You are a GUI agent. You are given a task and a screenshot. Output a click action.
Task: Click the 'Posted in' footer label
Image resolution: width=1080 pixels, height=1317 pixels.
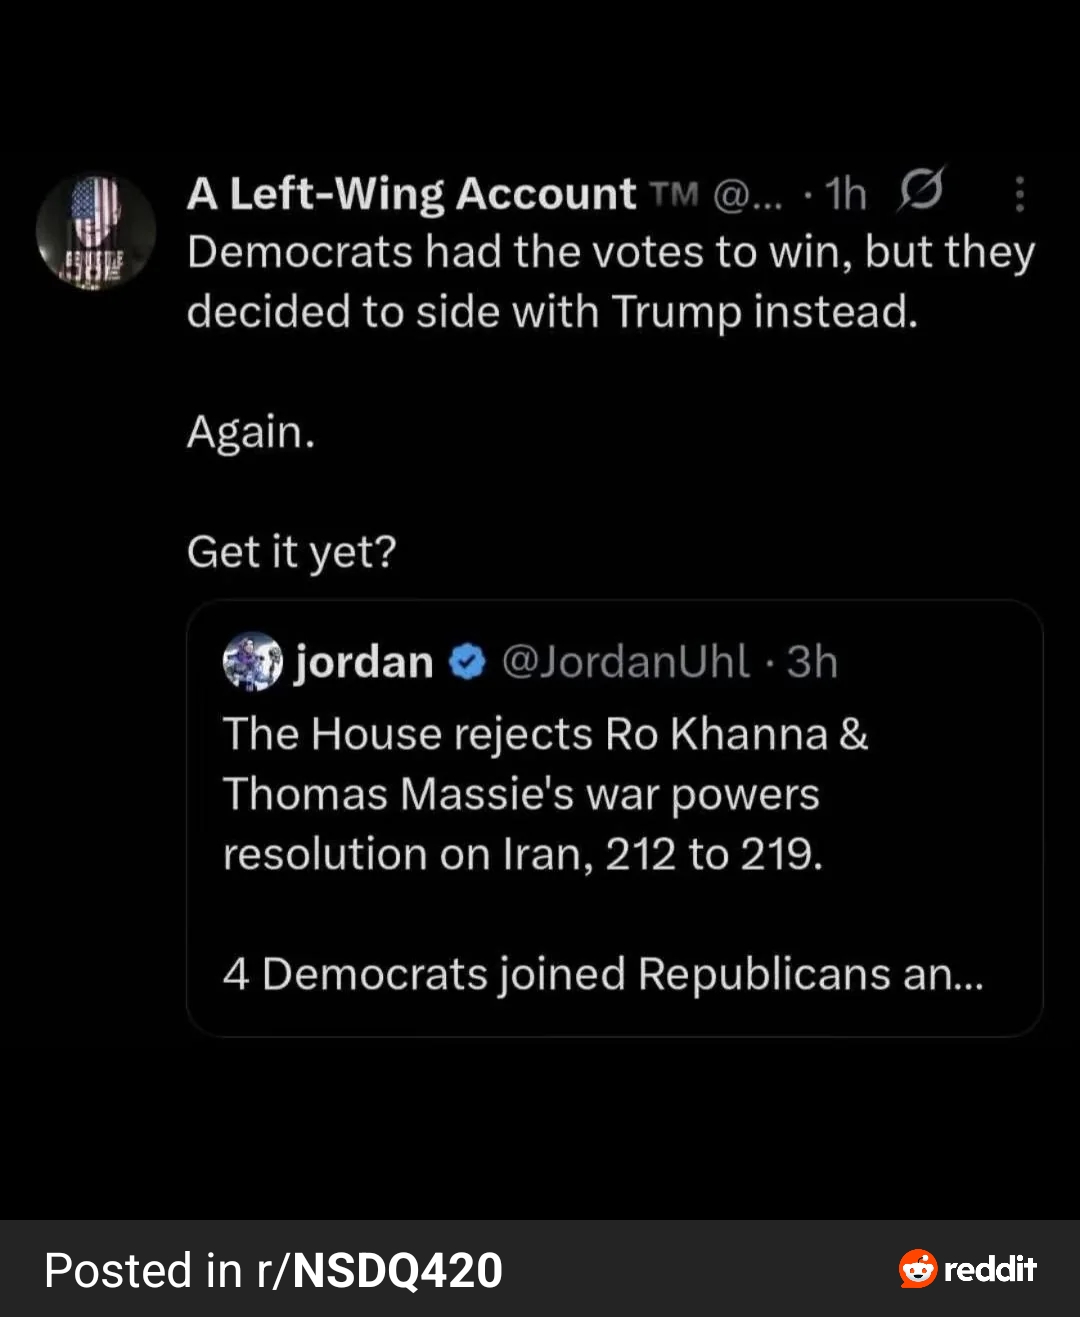tap(143, 1271)
